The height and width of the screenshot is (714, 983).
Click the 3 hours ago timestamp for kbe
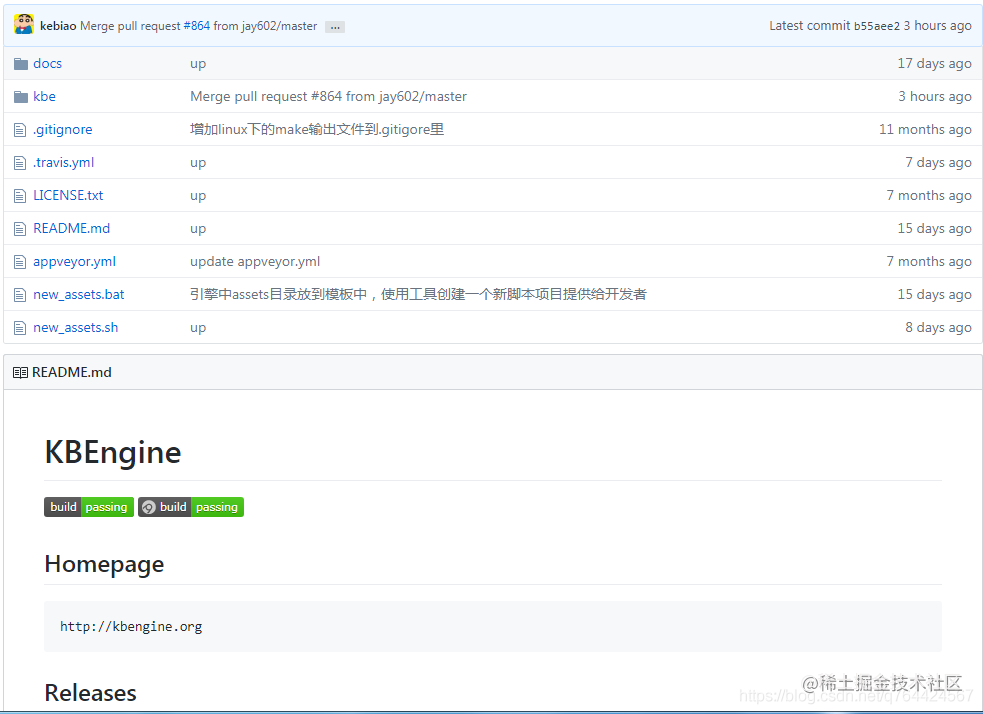(x=935, y=96)
